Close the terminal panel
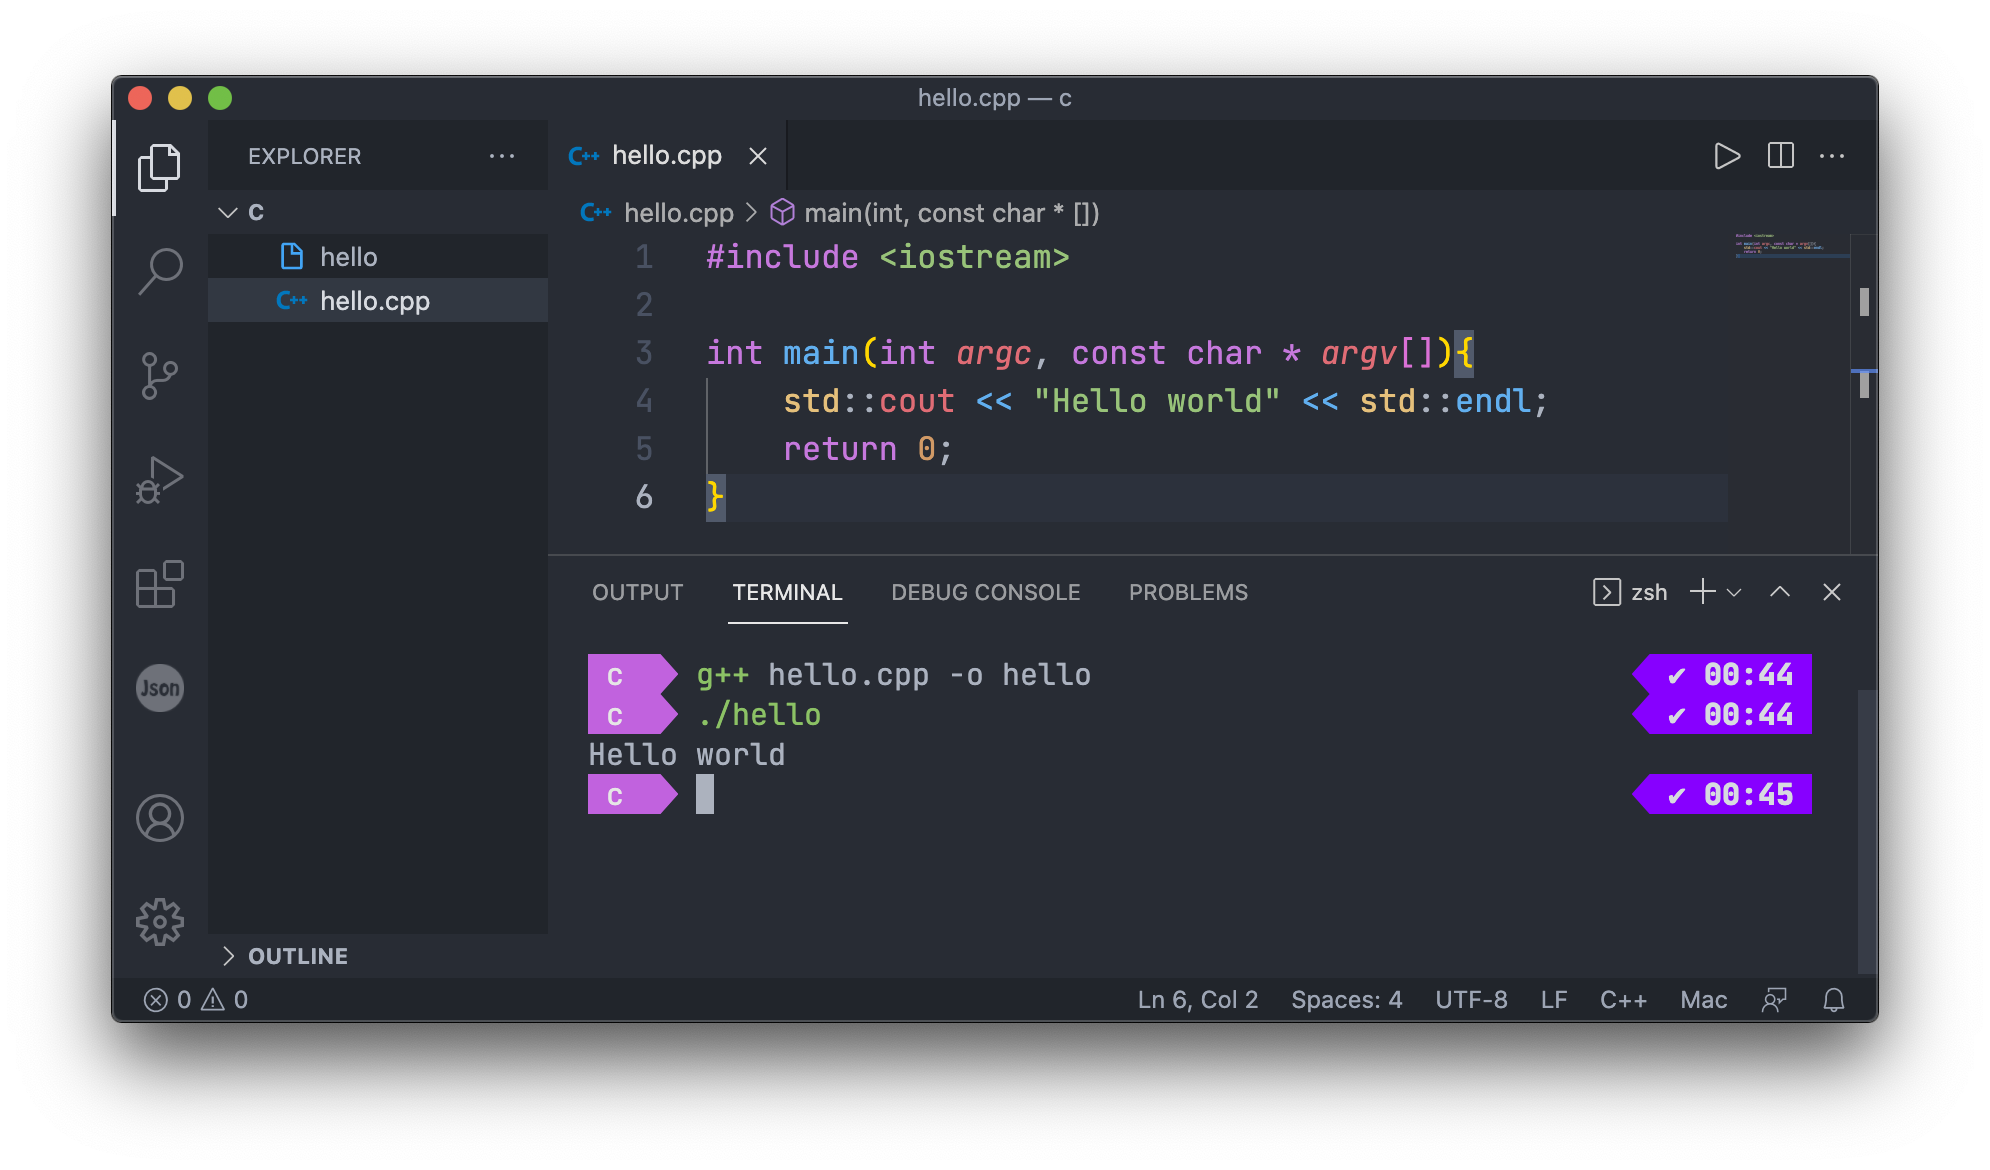This screenshot has height=1170, width=1990. tap(1832, 592)
